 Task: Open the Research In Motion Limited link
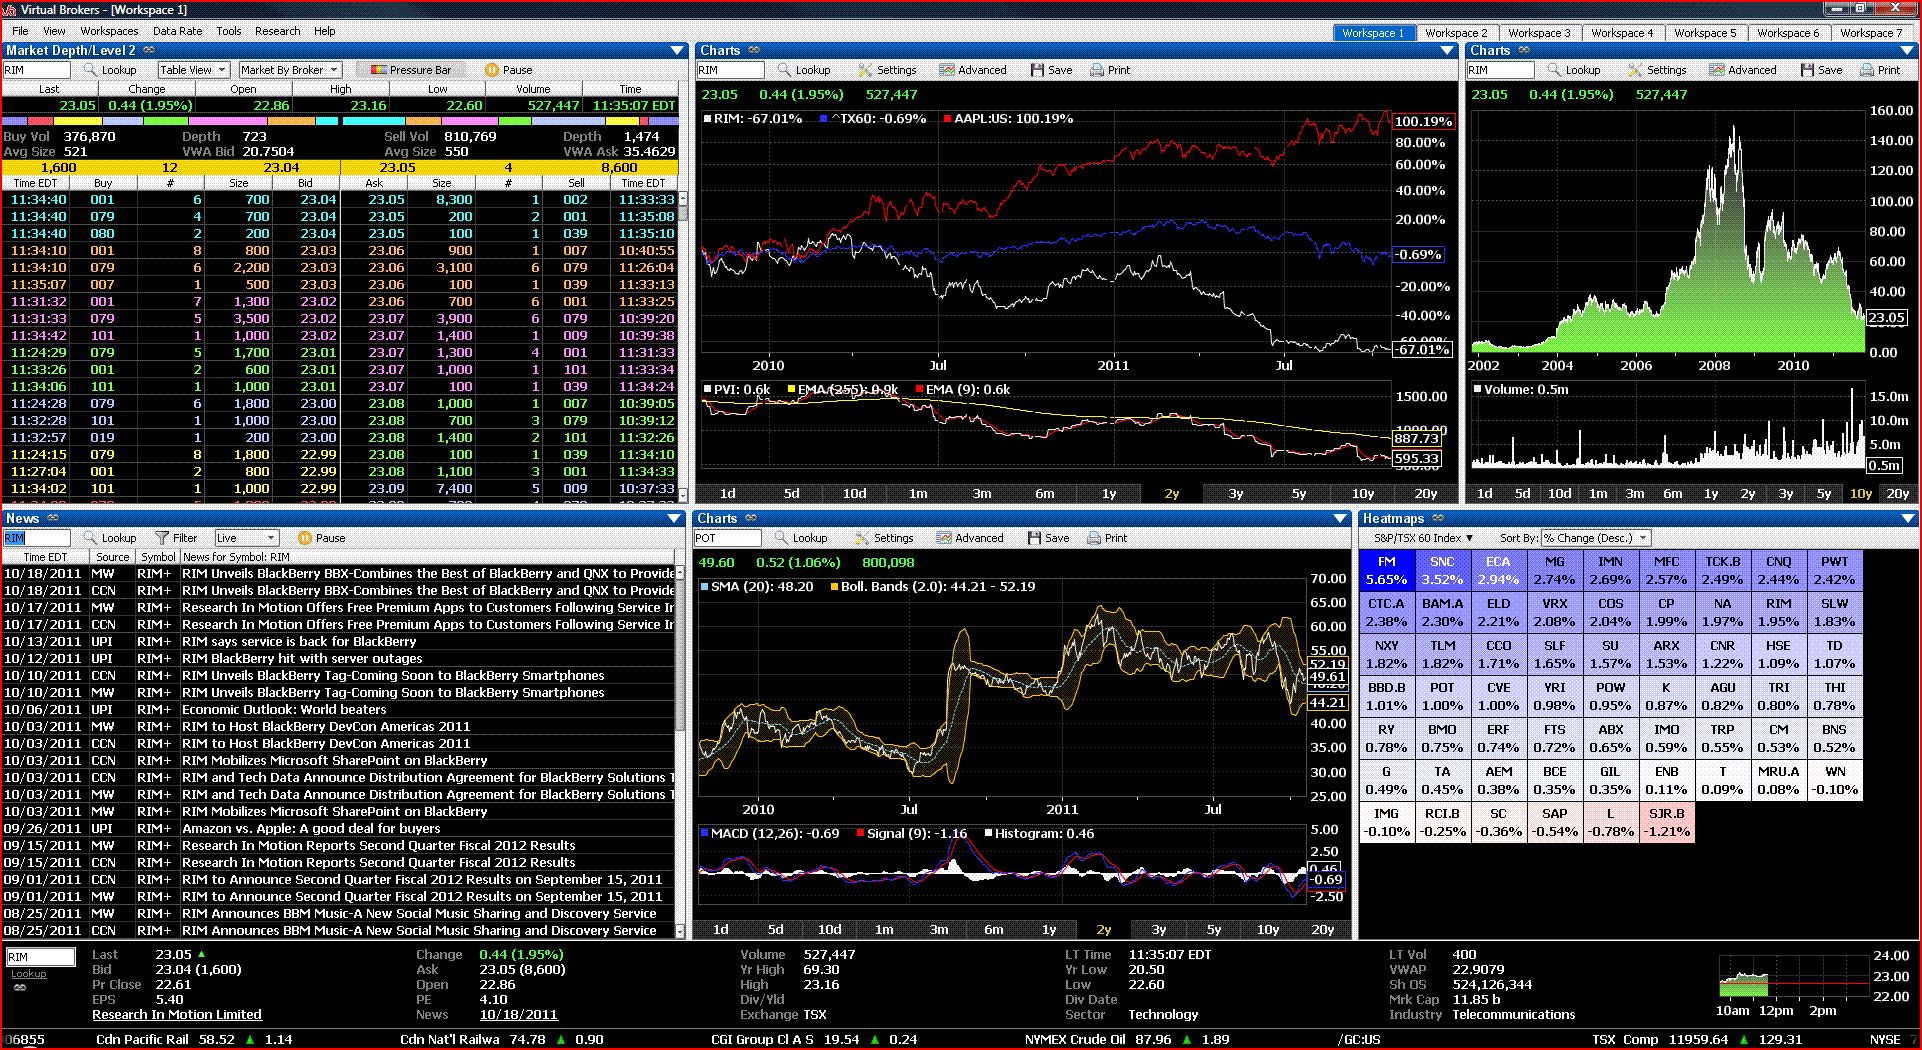[177, 1014]
